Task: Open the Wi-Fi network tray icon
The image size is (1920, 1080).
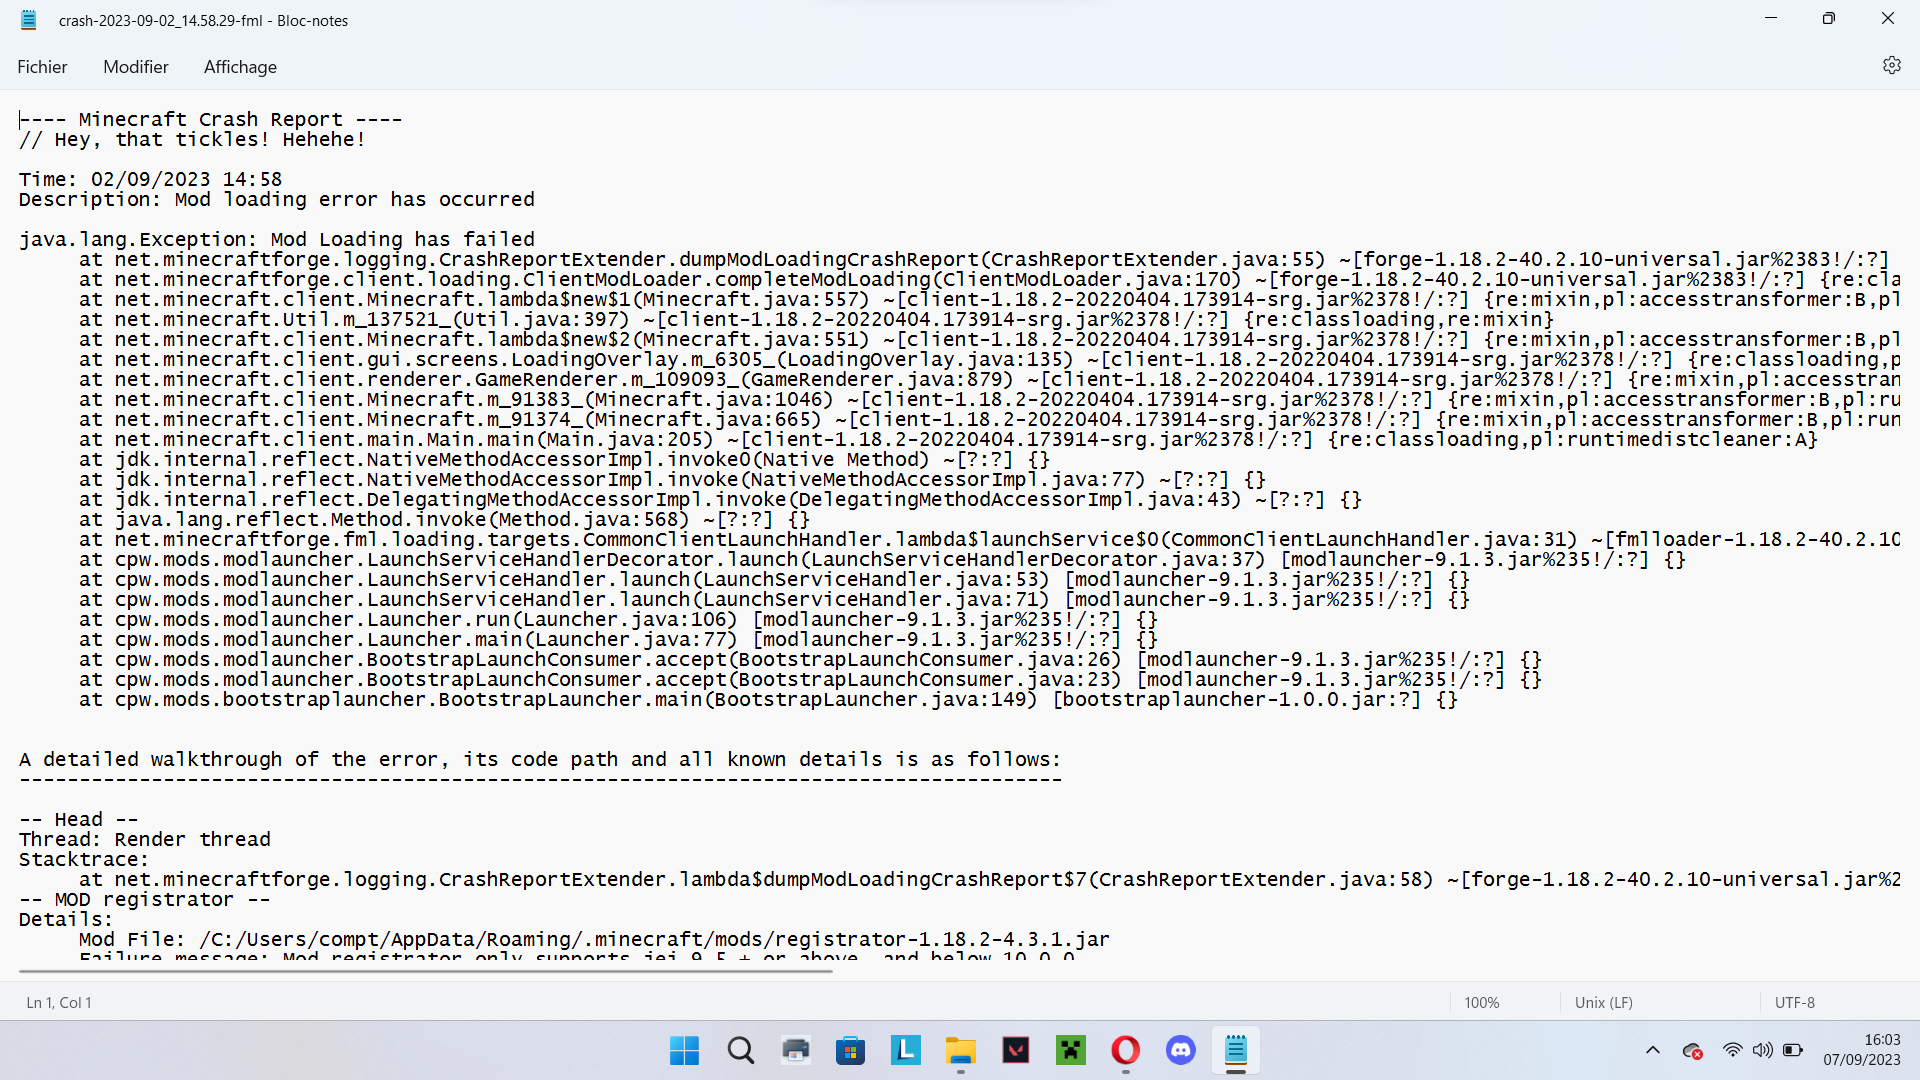Action: click(x=1732, y=1050)
